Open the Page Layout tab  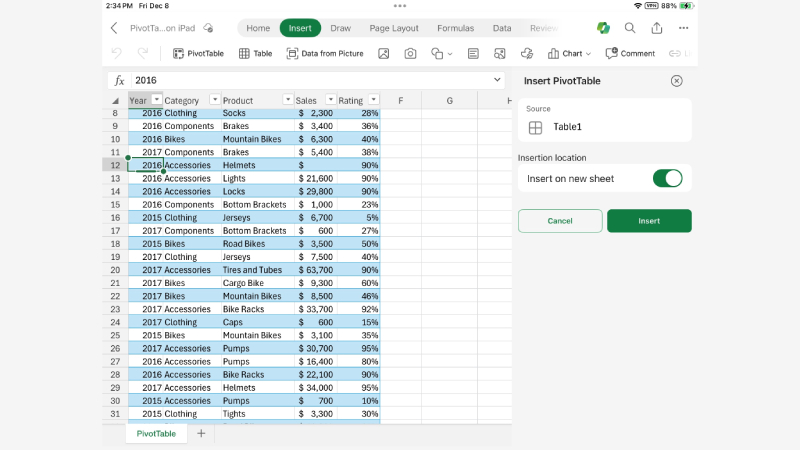pos(394,28)
